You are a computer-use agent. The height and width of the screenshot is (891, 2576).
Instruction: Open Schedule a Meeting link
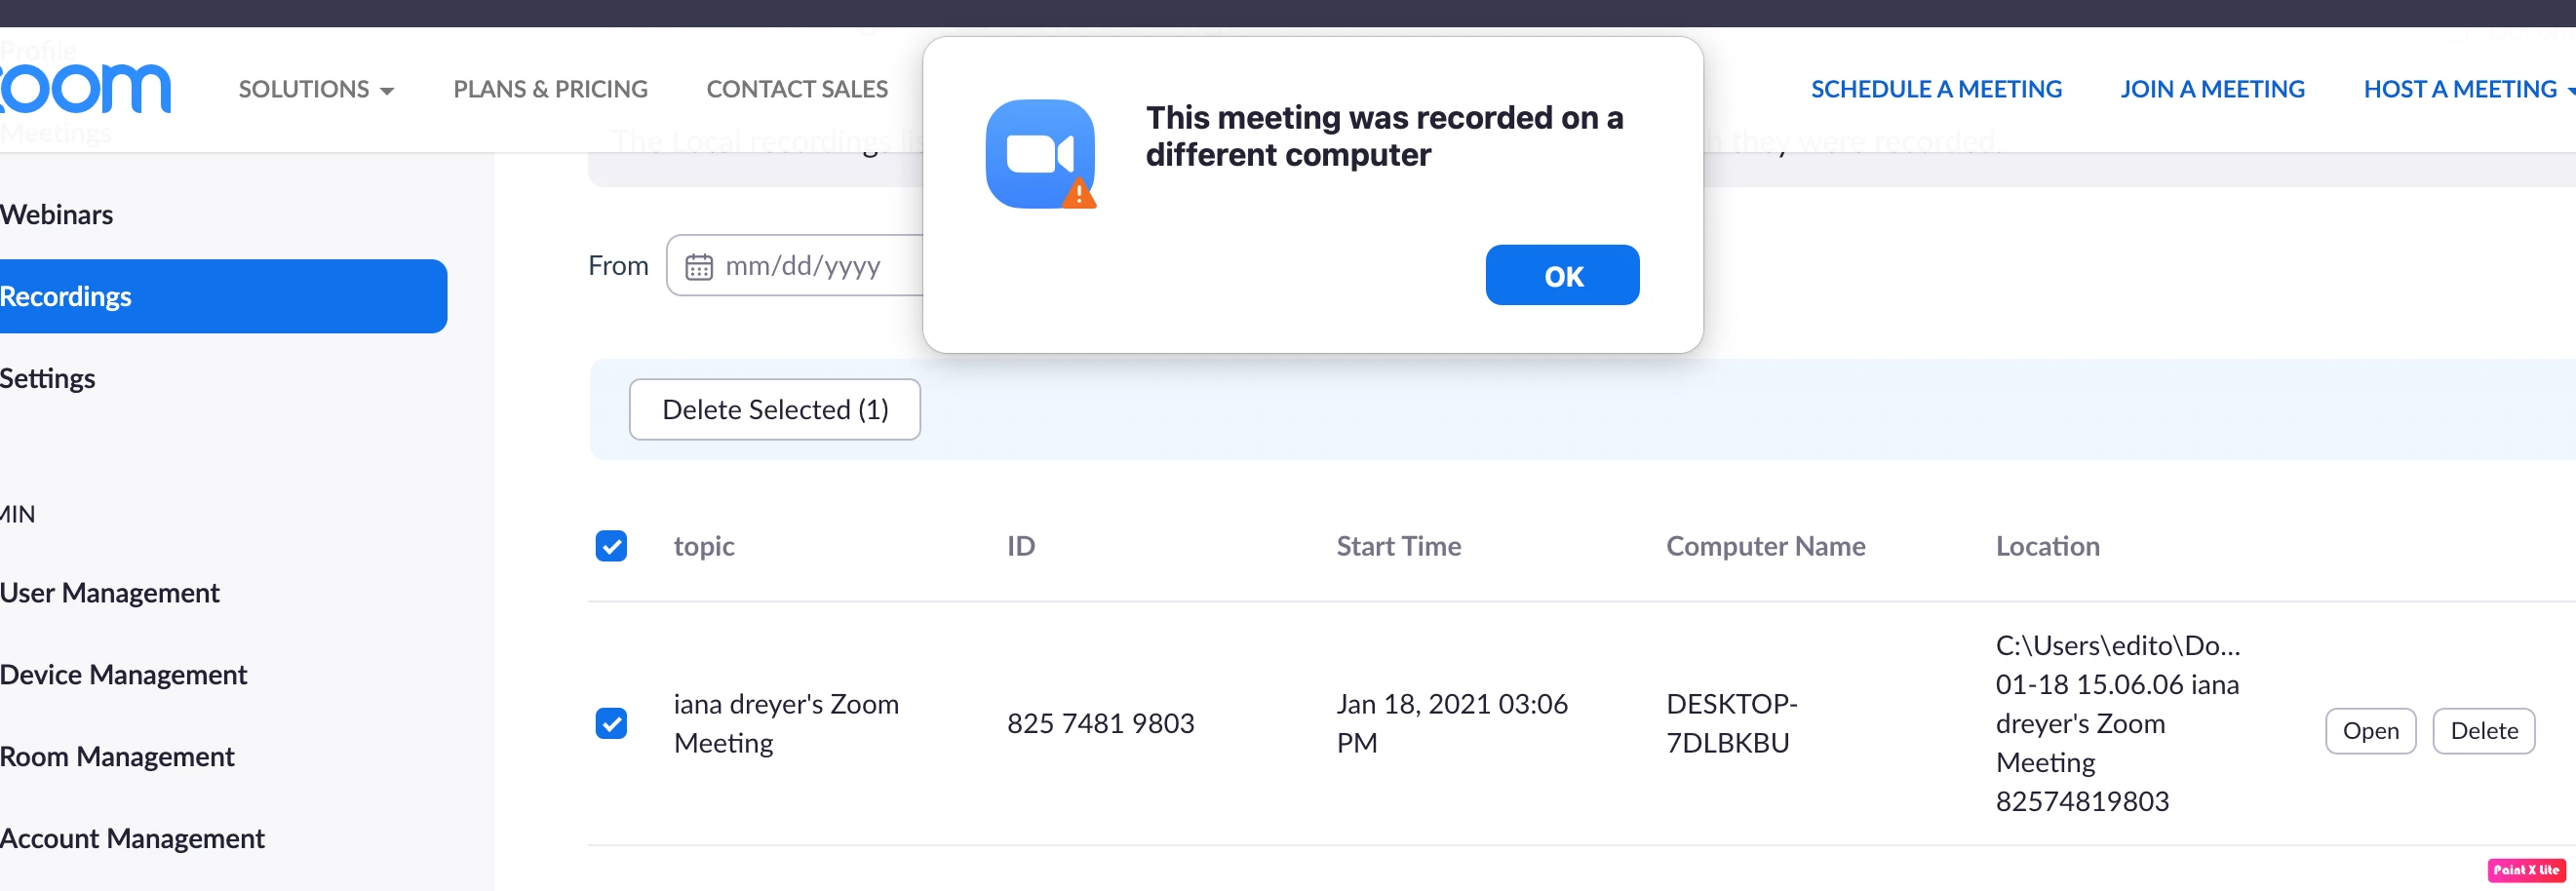pyautogui.click(x=1936, y=89)
